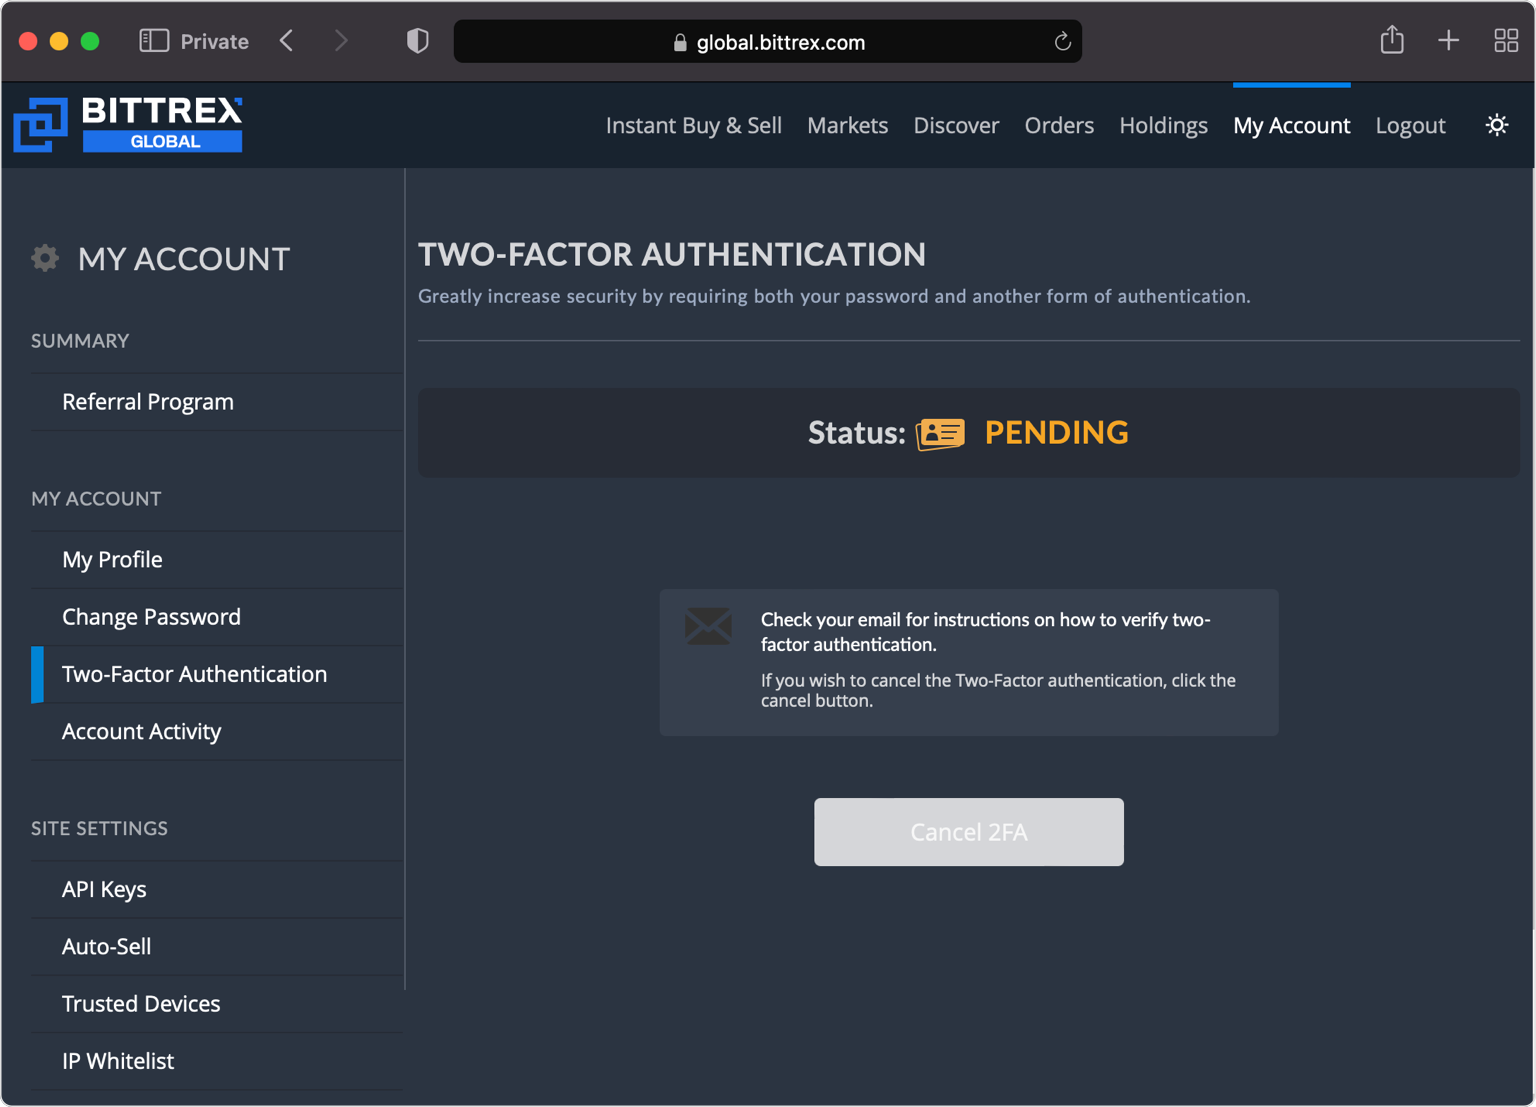The height and width of the screenshot is (1107, 1536).
Task: Reload the page using refresh icon
Action: (1062, 41)
